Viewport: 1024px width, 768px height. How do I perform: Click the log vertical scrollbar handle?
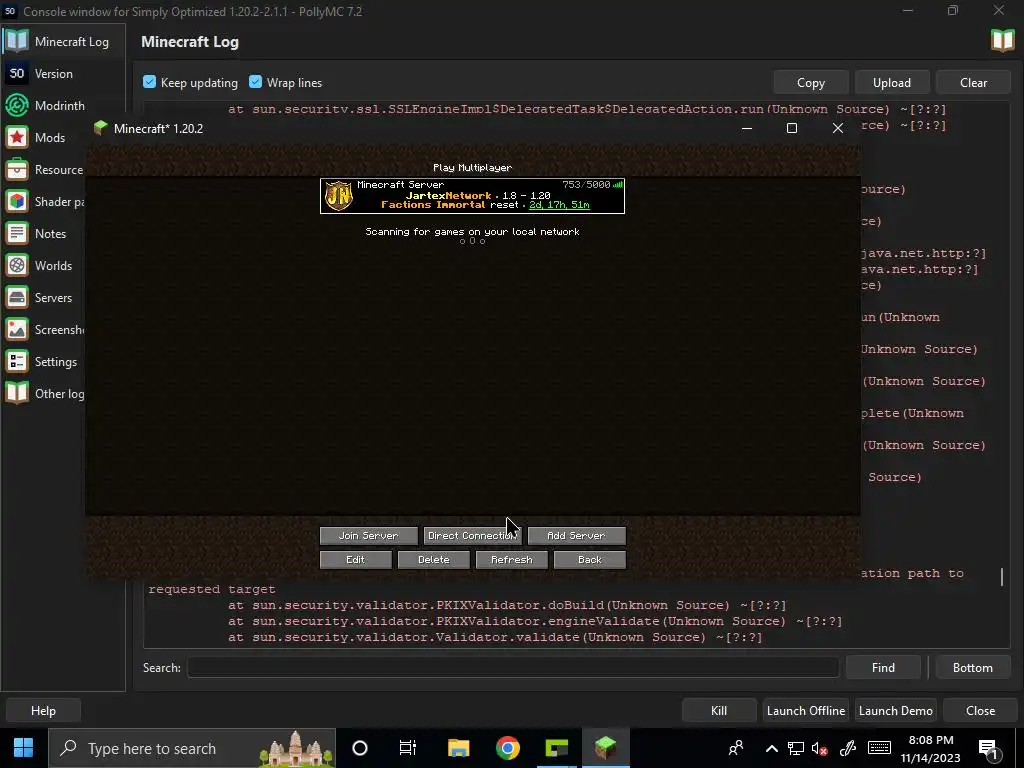1002,577
